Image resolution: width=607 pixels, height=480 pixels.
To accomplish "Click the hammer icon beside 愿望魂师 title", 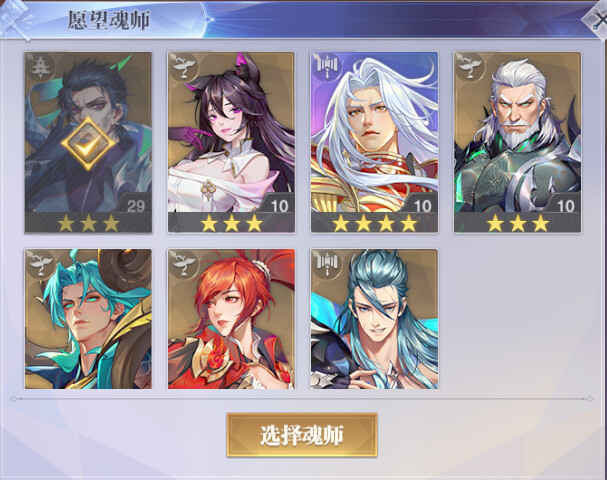I will 17,19.
